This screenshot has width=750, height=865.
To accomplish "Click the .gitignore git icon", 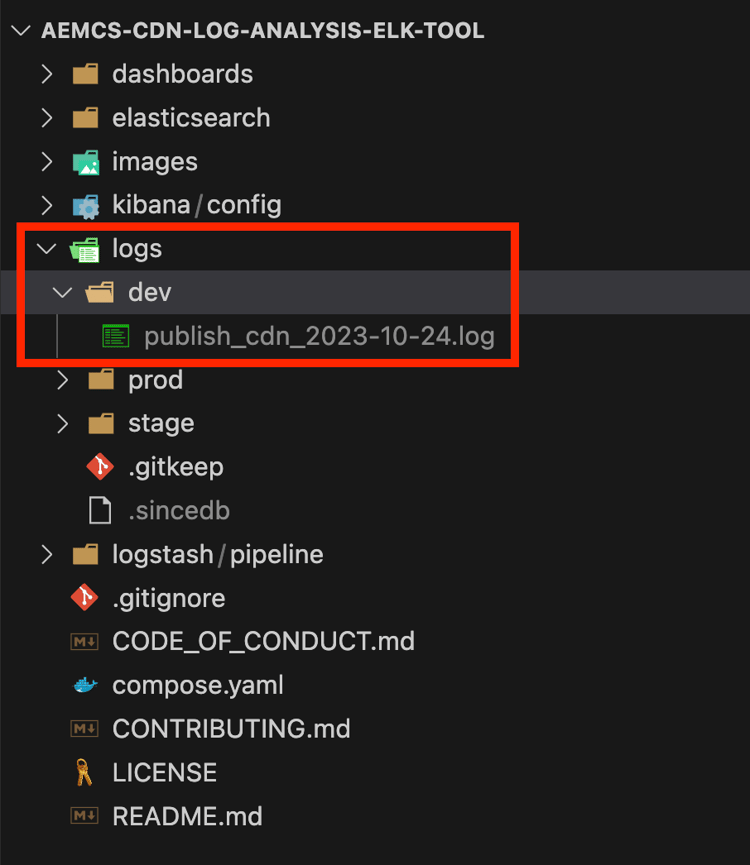I will tap(84, 598).
